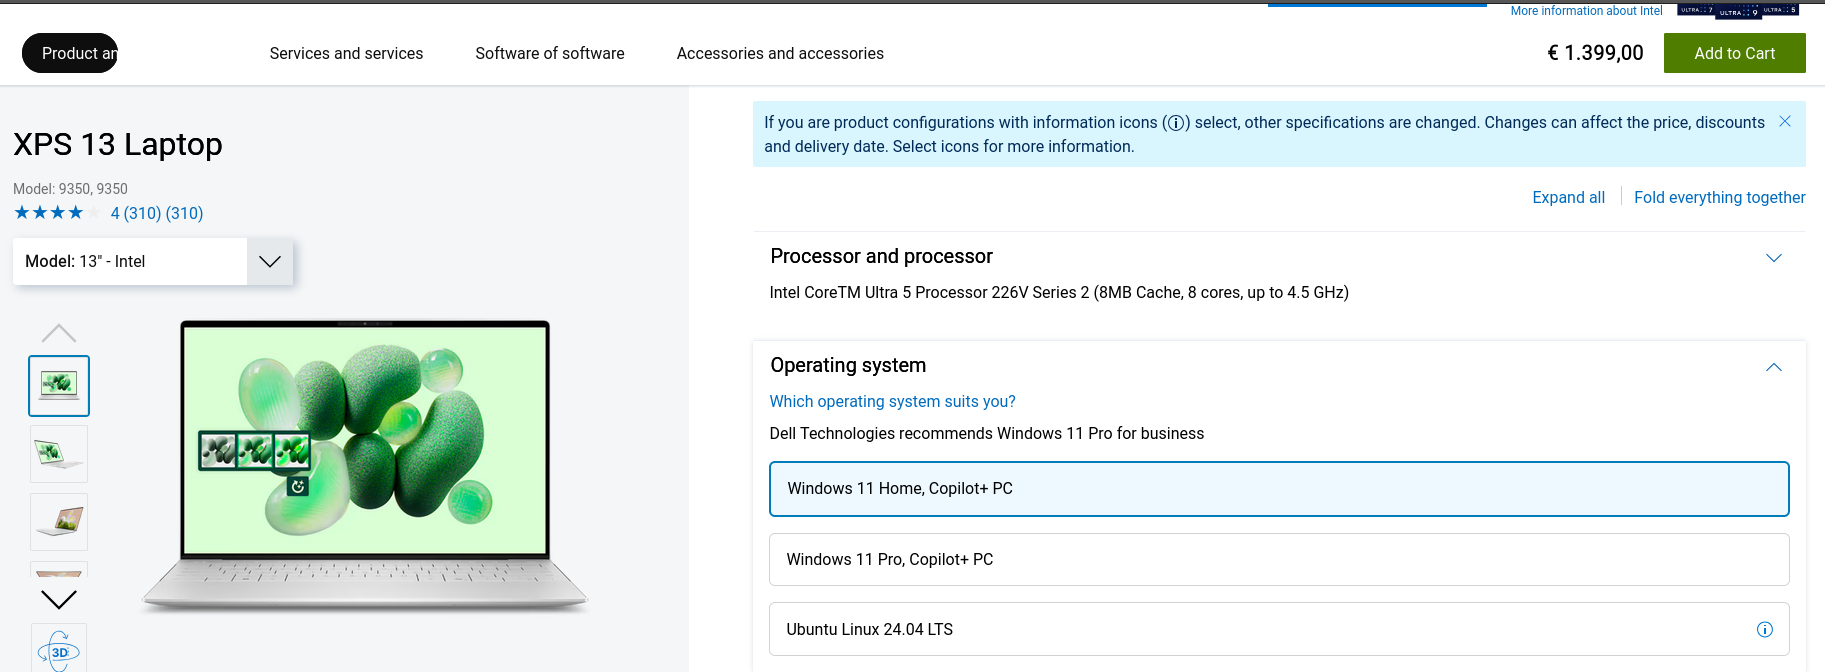View the 4 (310) reviews link
1825x672 pixels.
157,213
